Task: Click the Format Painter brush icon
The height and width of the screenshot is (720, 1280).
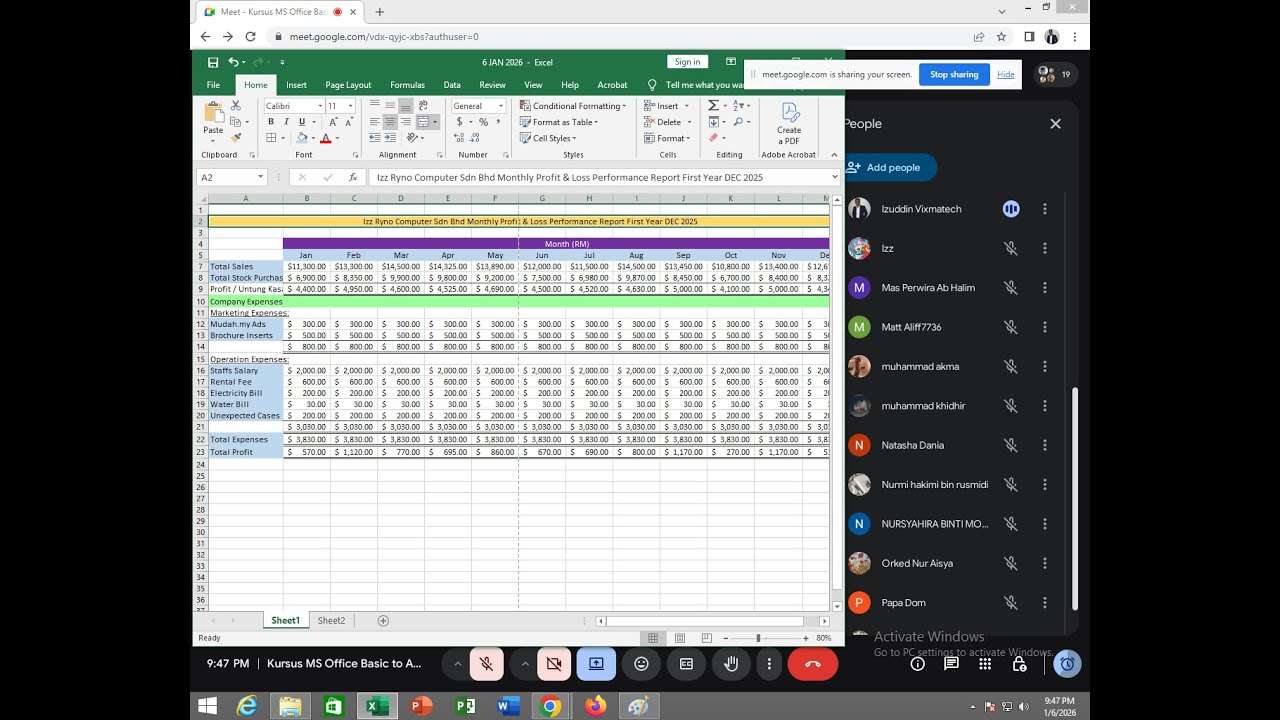Action: 236,138
